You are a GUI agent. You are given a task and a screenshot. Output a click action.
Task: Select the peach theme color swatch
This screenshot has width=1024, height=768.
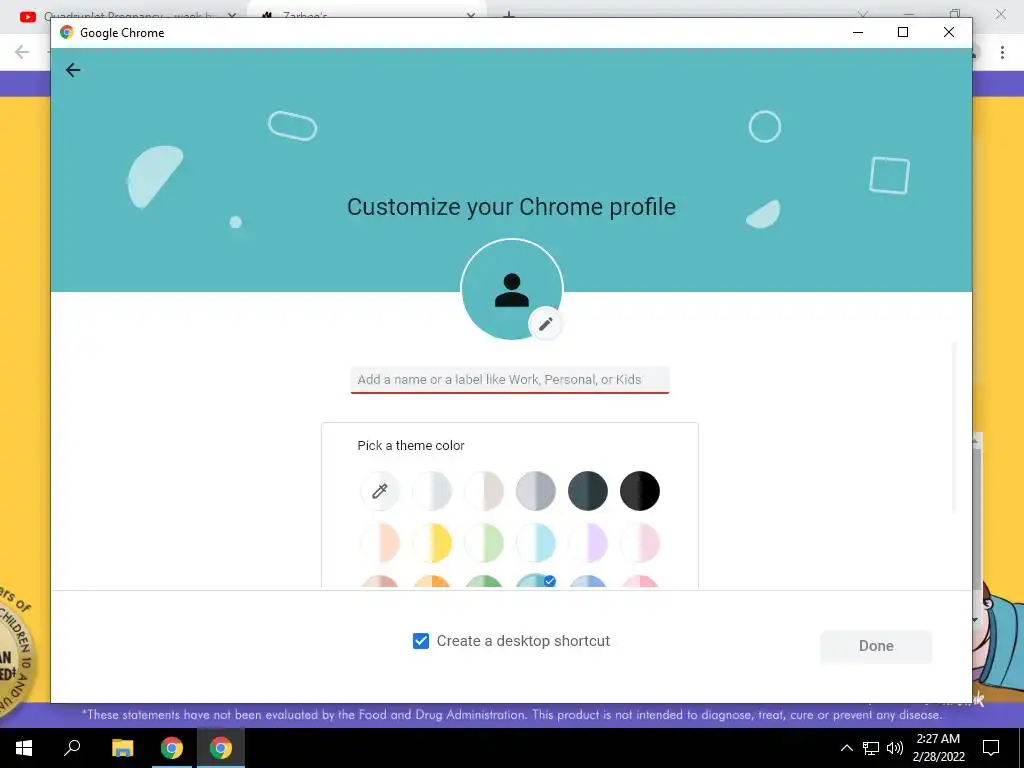coord(379,543)
